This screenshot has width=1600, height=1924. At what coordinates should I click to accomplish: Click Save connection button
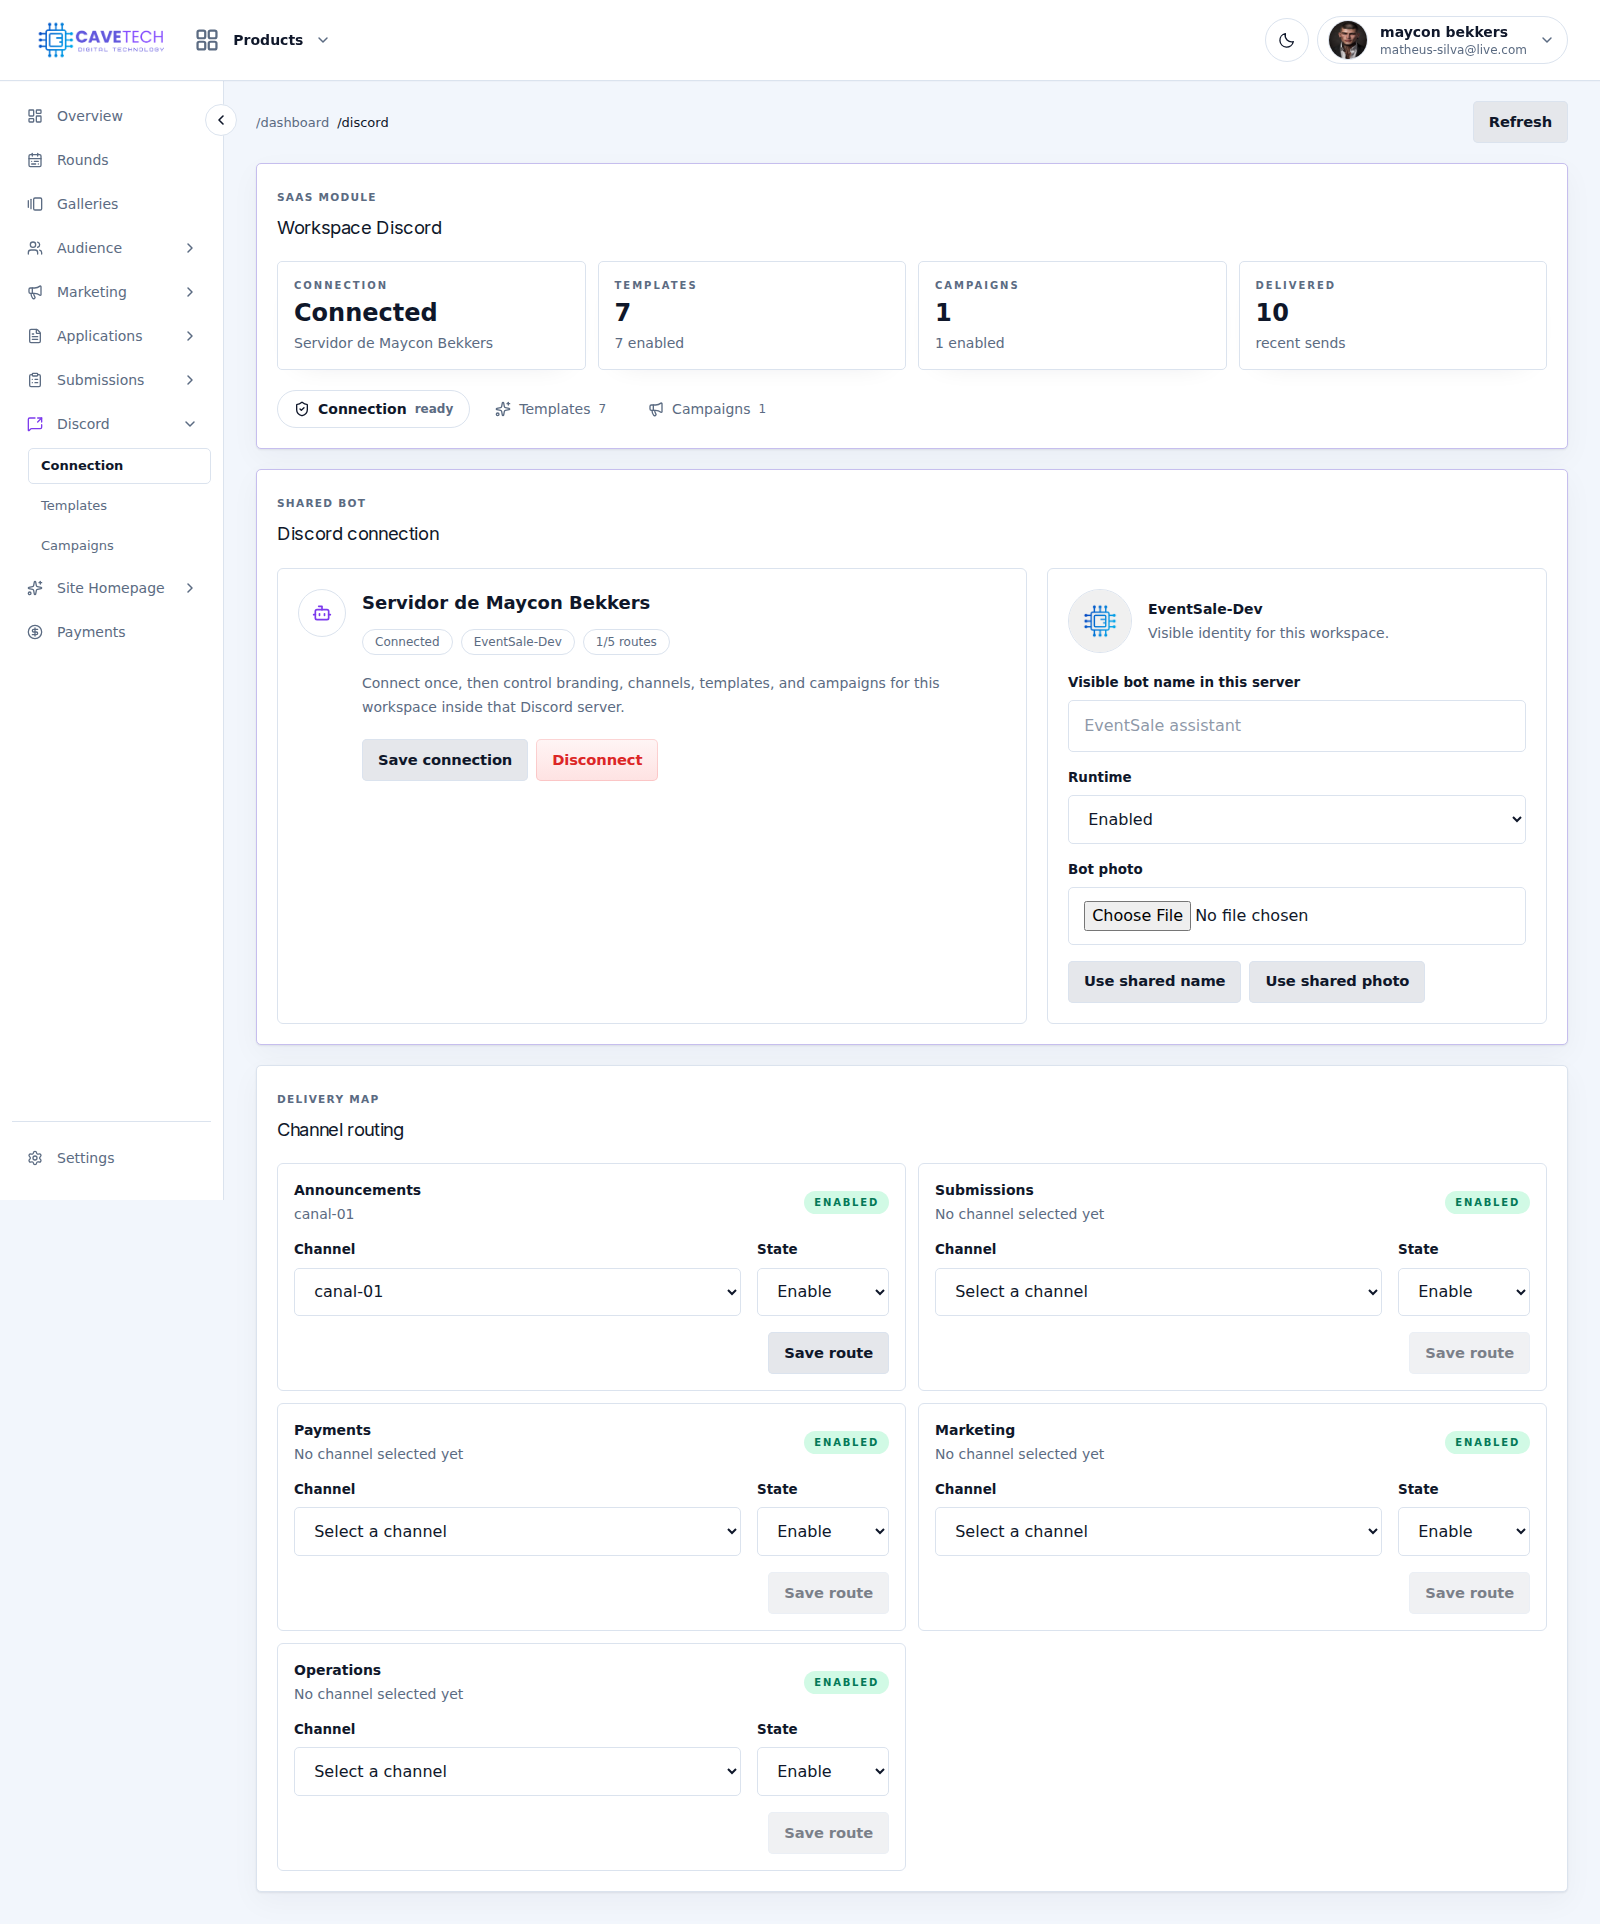click(x=445, y=760)
